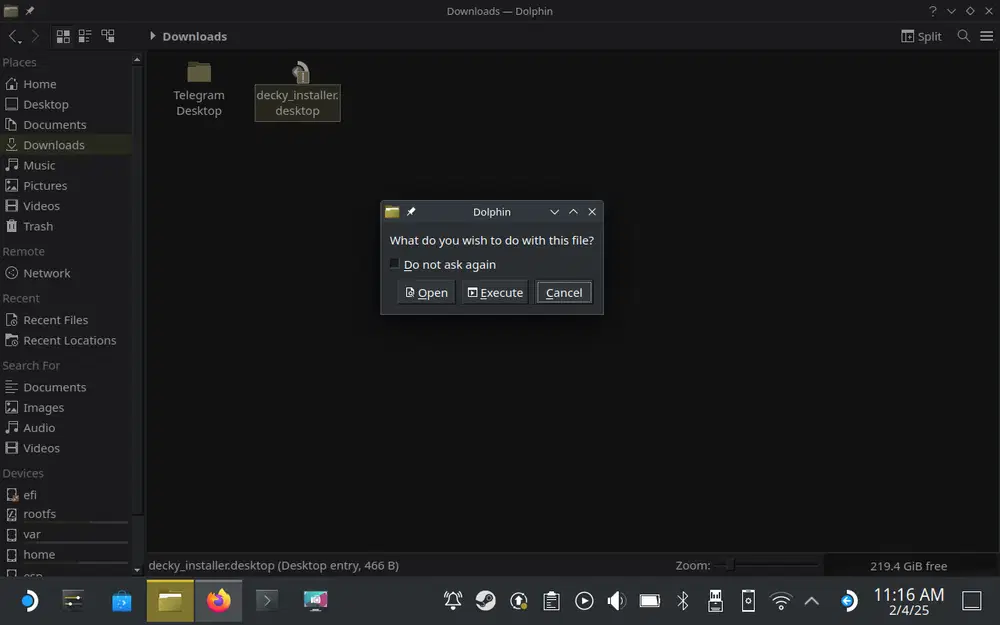Click the Places panel scroll up arrow
Viewport: 1000px width, 625px height.
point(137,60)
